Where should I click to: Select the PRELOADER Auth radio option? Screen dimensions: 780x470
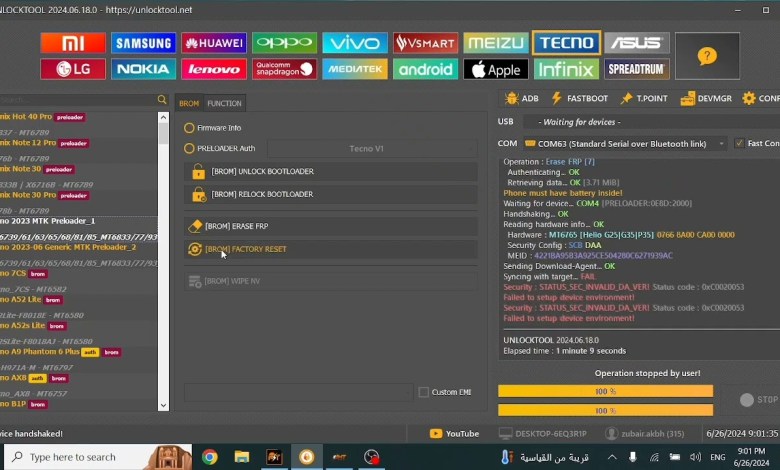(x=190, y=148)
